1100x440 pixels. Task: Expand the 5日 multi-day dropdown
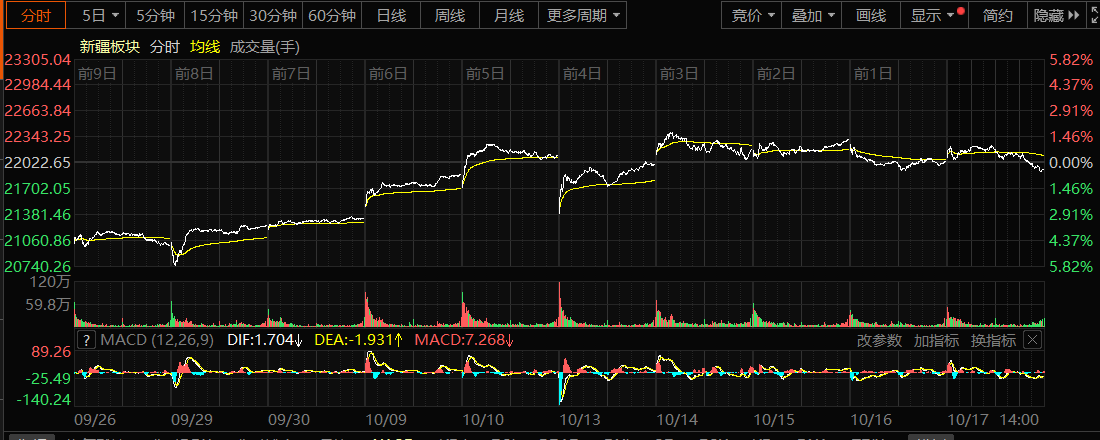[x=100, y=15]
